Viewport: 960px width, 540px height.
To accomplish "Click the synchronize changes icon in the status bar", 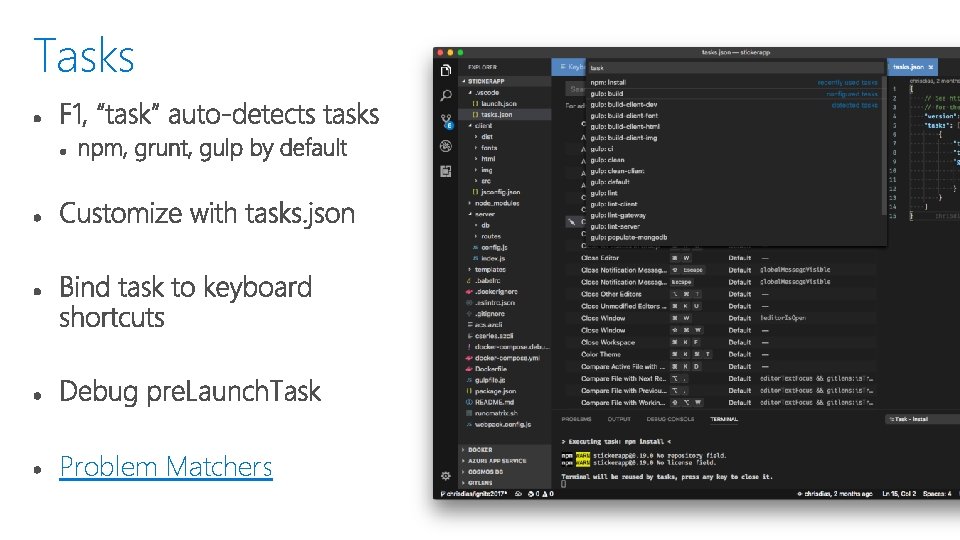I will [x=518, y=493].
